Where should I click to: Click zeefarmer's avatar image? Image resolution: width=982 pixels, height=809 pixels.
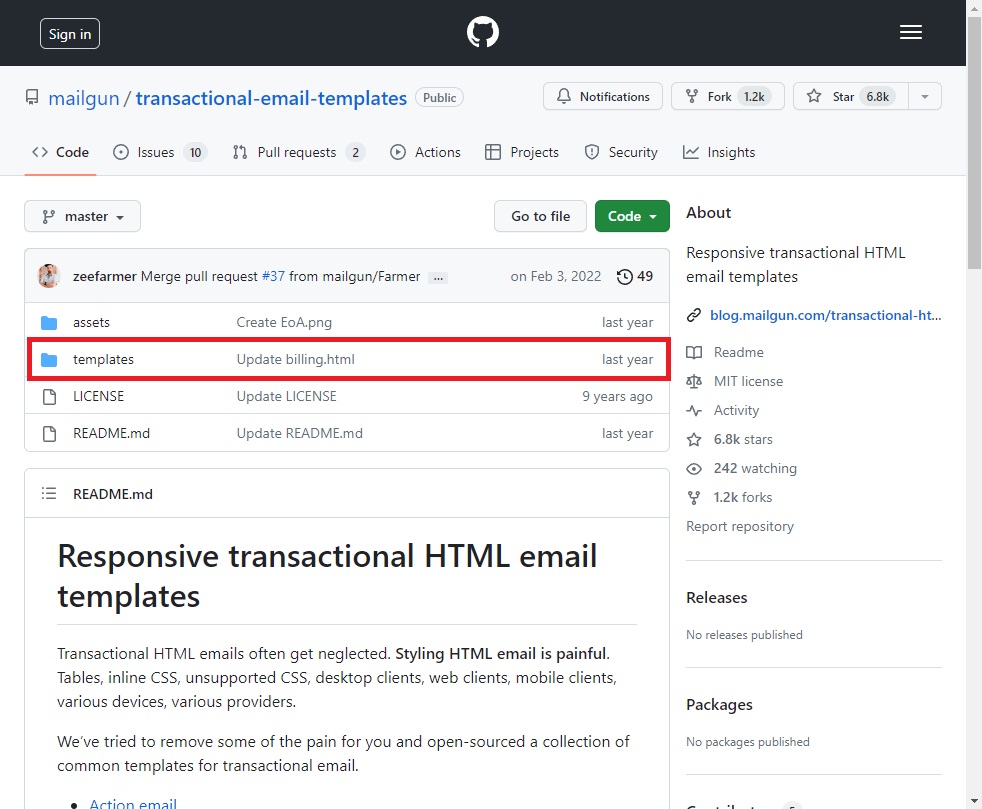[49, 276]
